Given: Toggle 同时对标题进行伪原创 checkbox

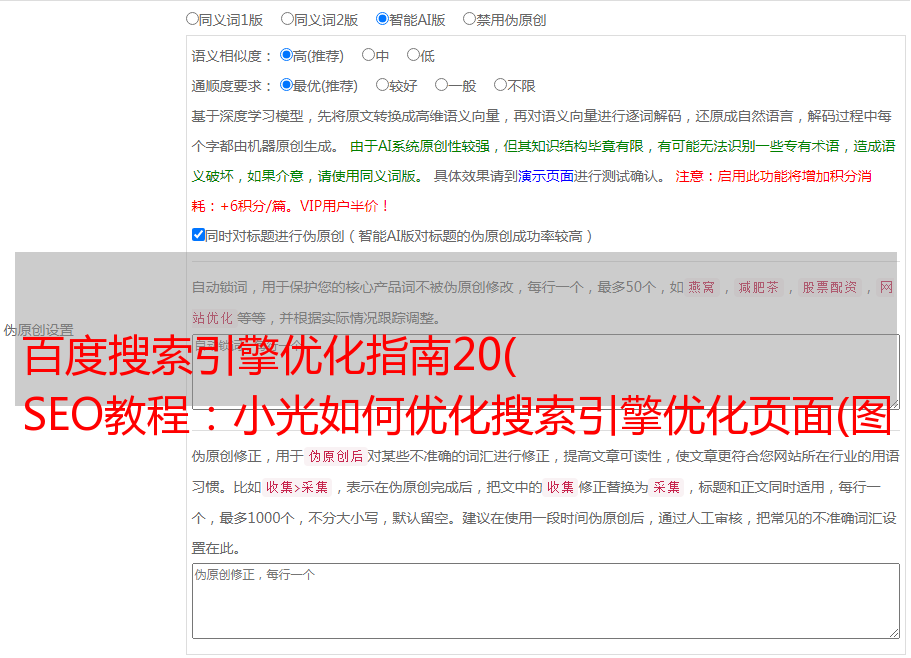Looking at the screenshot, I should click(198, 235).
